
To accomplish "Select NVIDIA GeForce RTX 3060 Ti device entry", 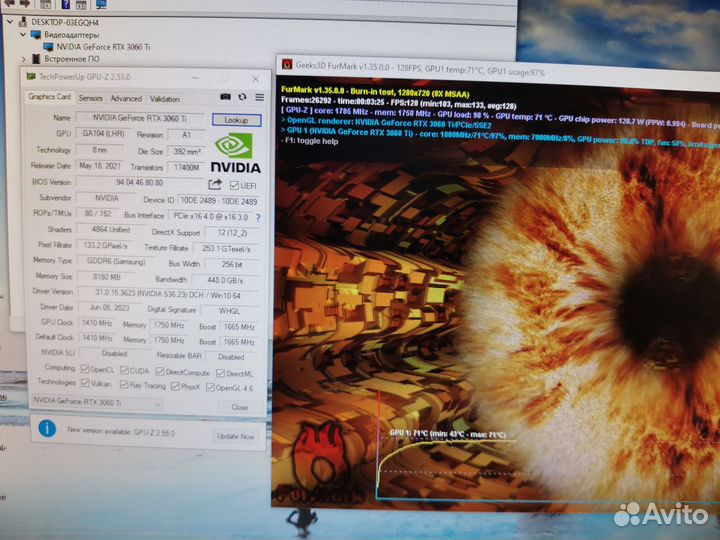I will pyautogui.click(x=103, y=46).
